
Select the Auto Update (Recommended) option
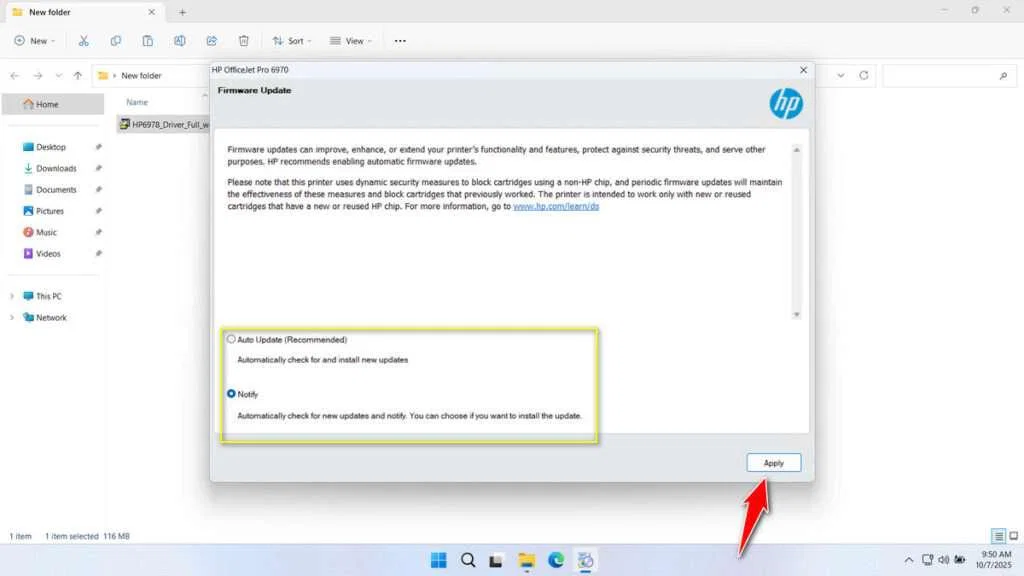[x=232, y=339]
